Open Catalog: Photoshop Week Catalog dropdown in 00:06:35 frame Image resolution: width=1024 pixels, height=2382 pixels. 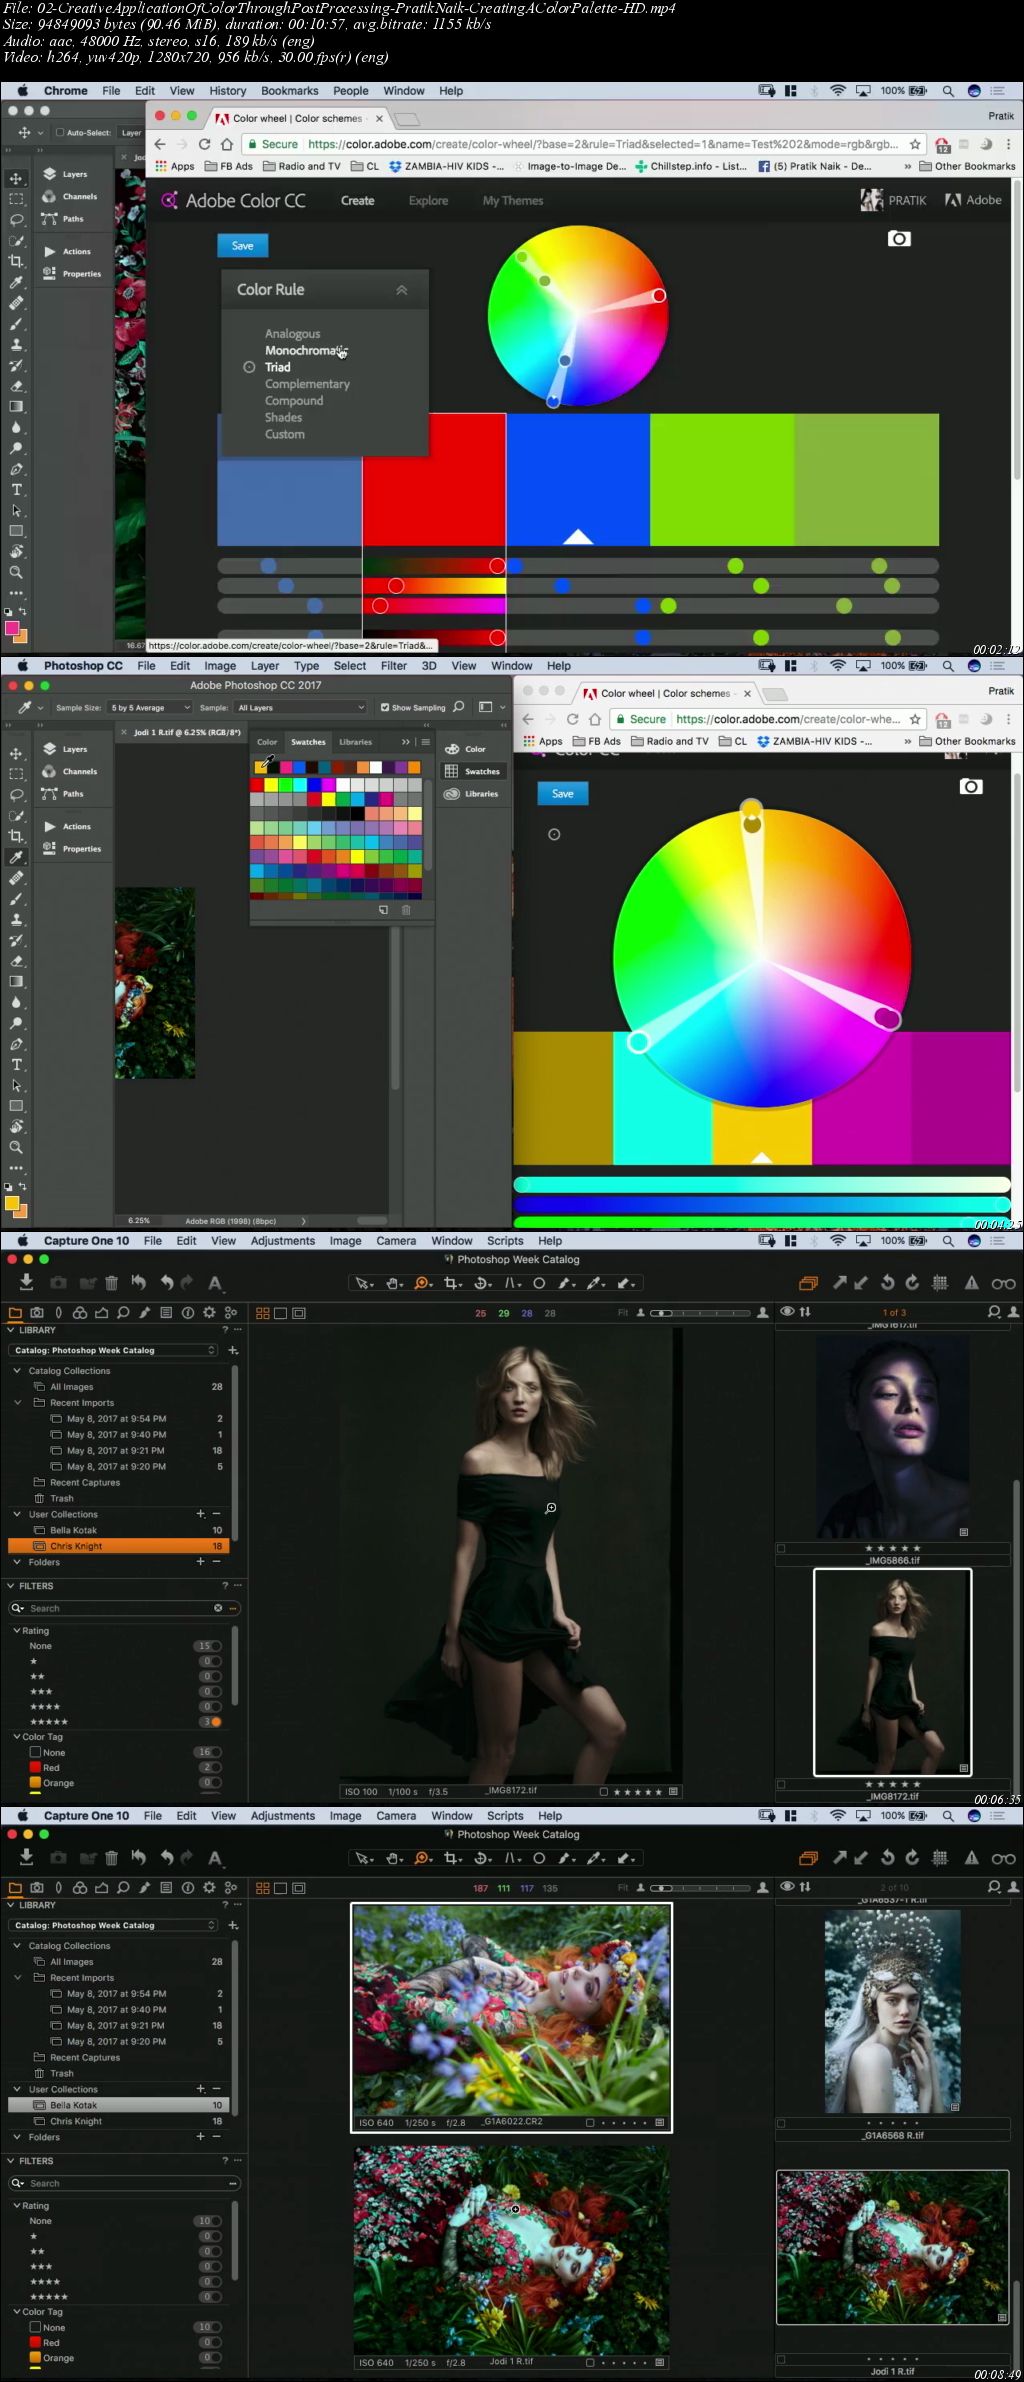[115, 1350]
